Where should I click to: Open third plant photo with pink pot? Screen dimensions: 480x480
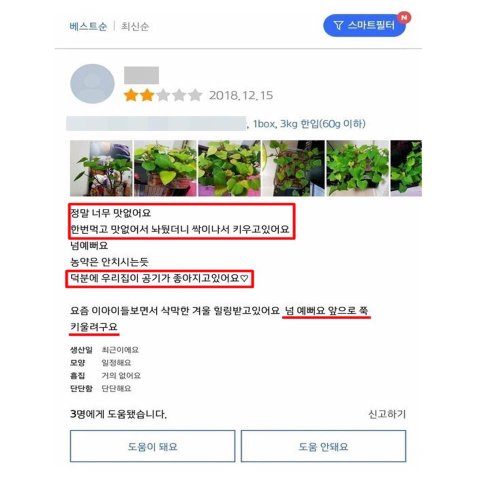click(x=229, y=168)
